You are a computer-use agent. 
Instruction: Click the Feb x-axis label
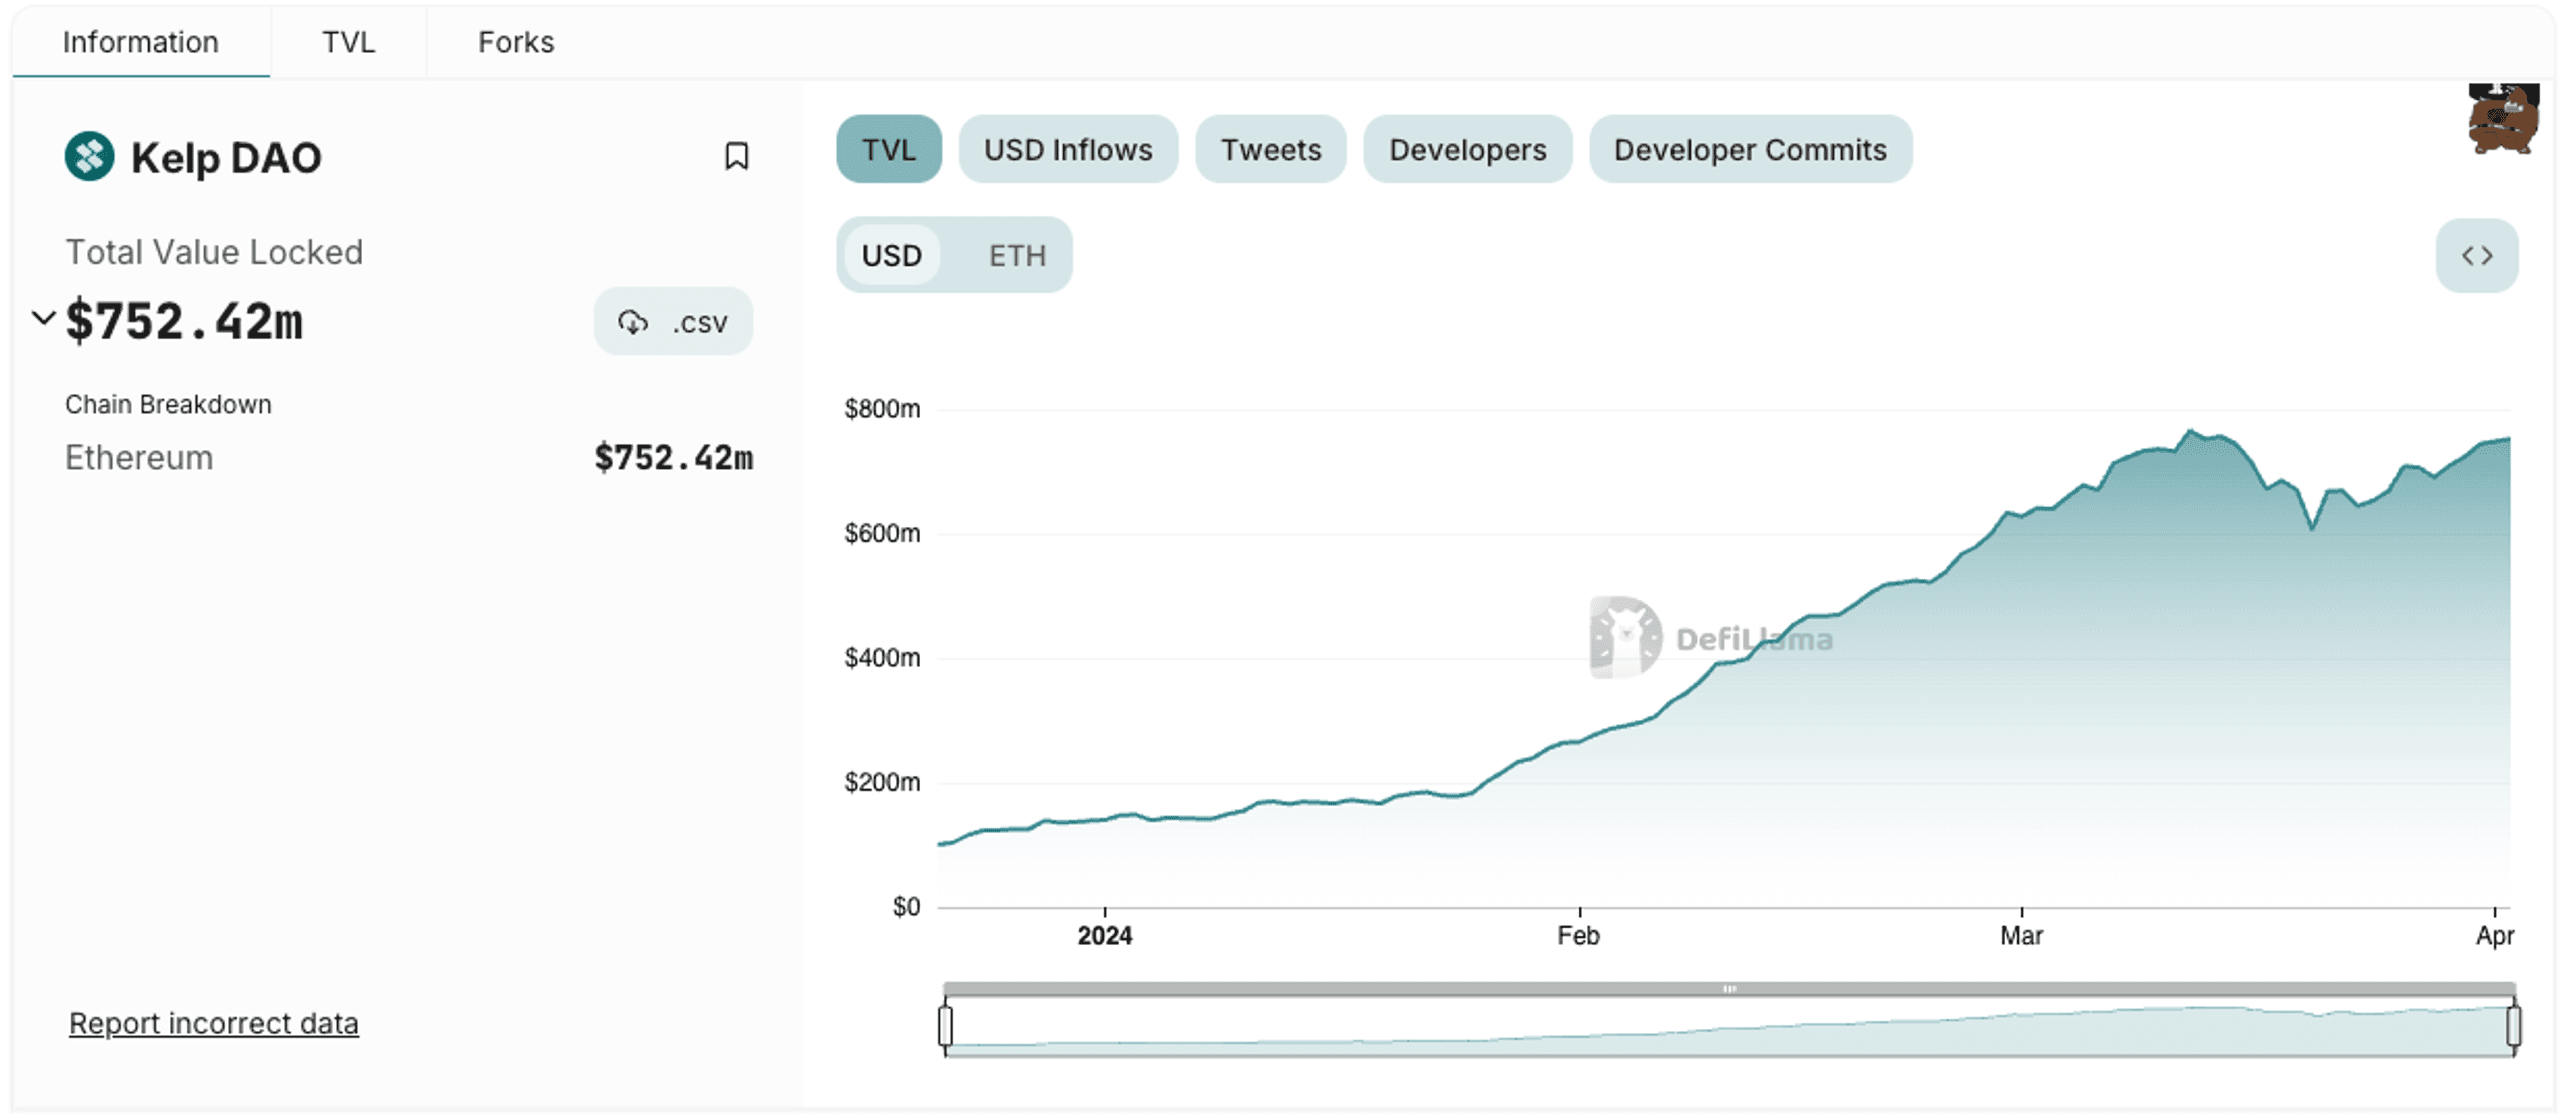pos(1578,936)
